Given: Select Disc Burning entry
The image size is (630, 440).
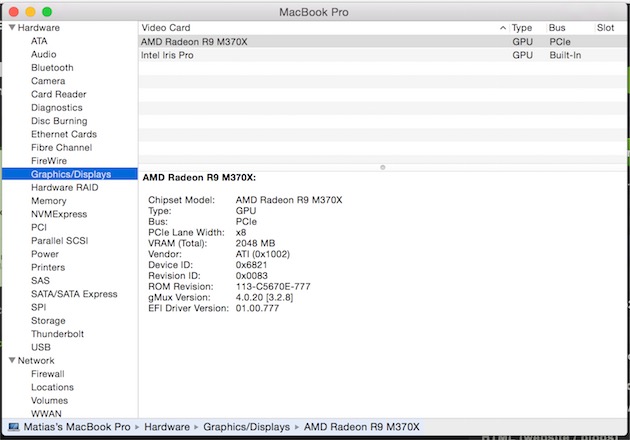Looking at the screenshot, I should tap(59, 121).
